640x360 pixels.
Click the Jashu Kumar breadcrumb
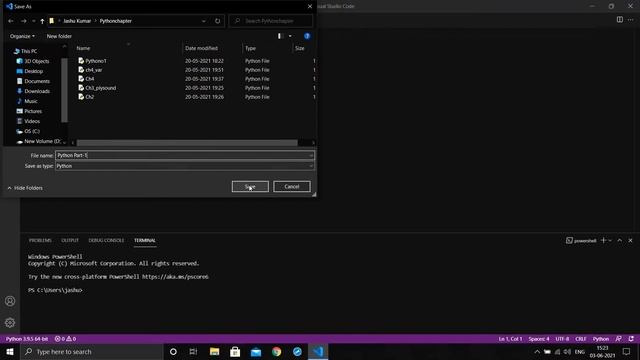[x=77, y=21]
